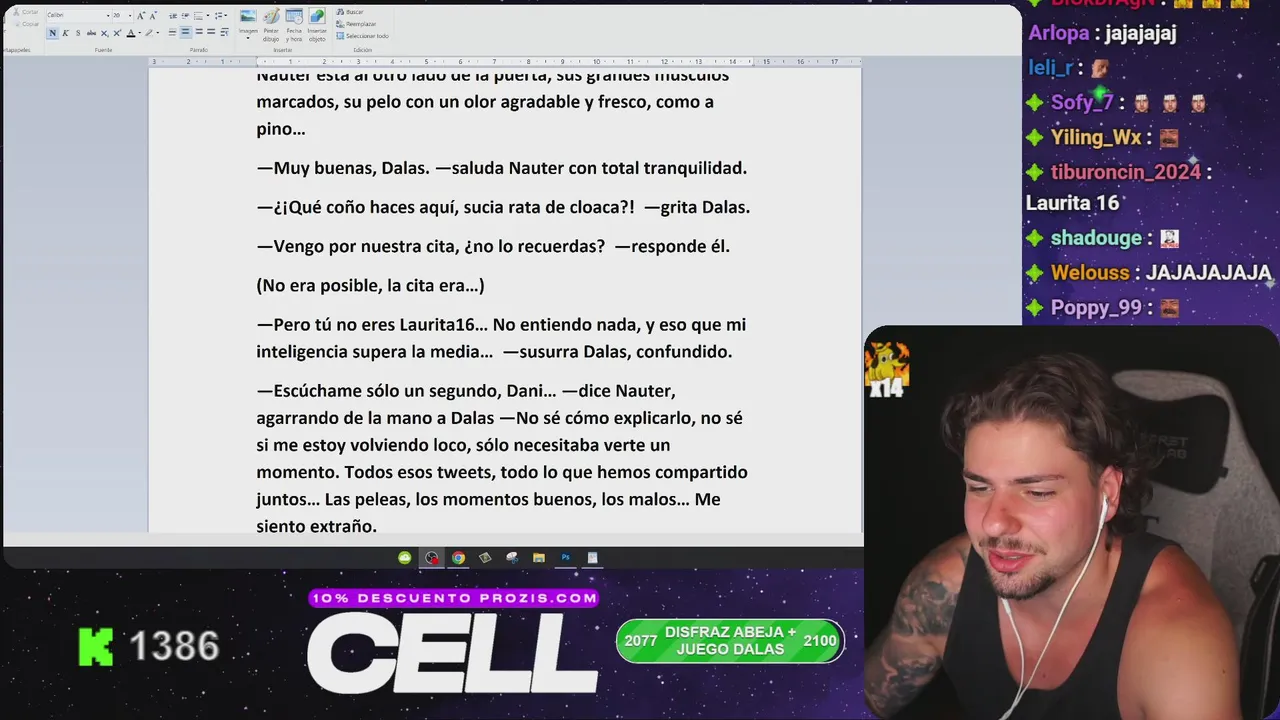The width and height of the screenshot is (1280, 720).
Task: Open the WordPad document icon in the taskbar
Action: click(593, 558)
